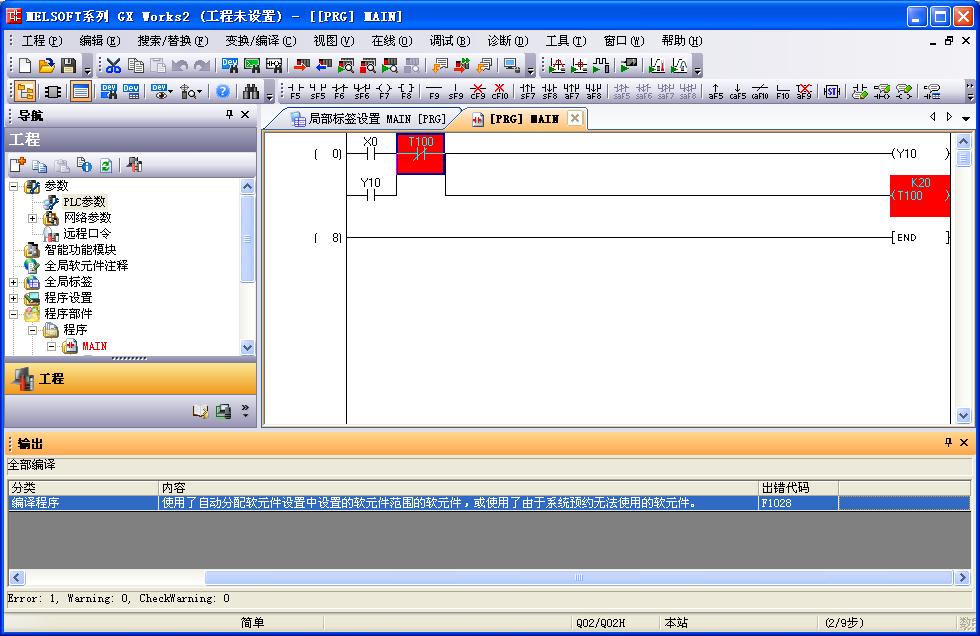Insert coil with F7 icon
Screen dimensions: 980x636
pos(384,92)
